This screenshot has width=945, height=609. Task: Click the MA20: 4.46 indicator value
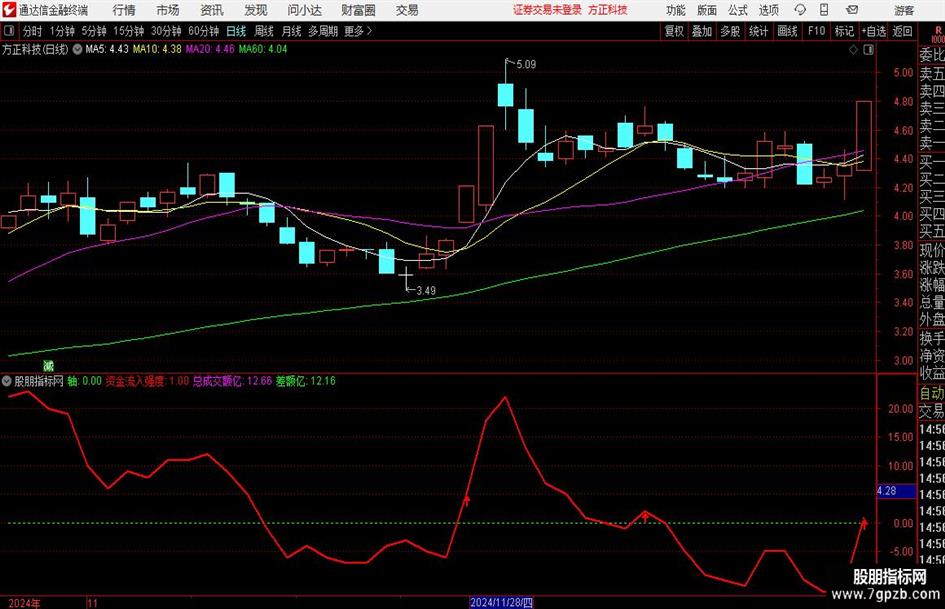(x=210, y=49)
